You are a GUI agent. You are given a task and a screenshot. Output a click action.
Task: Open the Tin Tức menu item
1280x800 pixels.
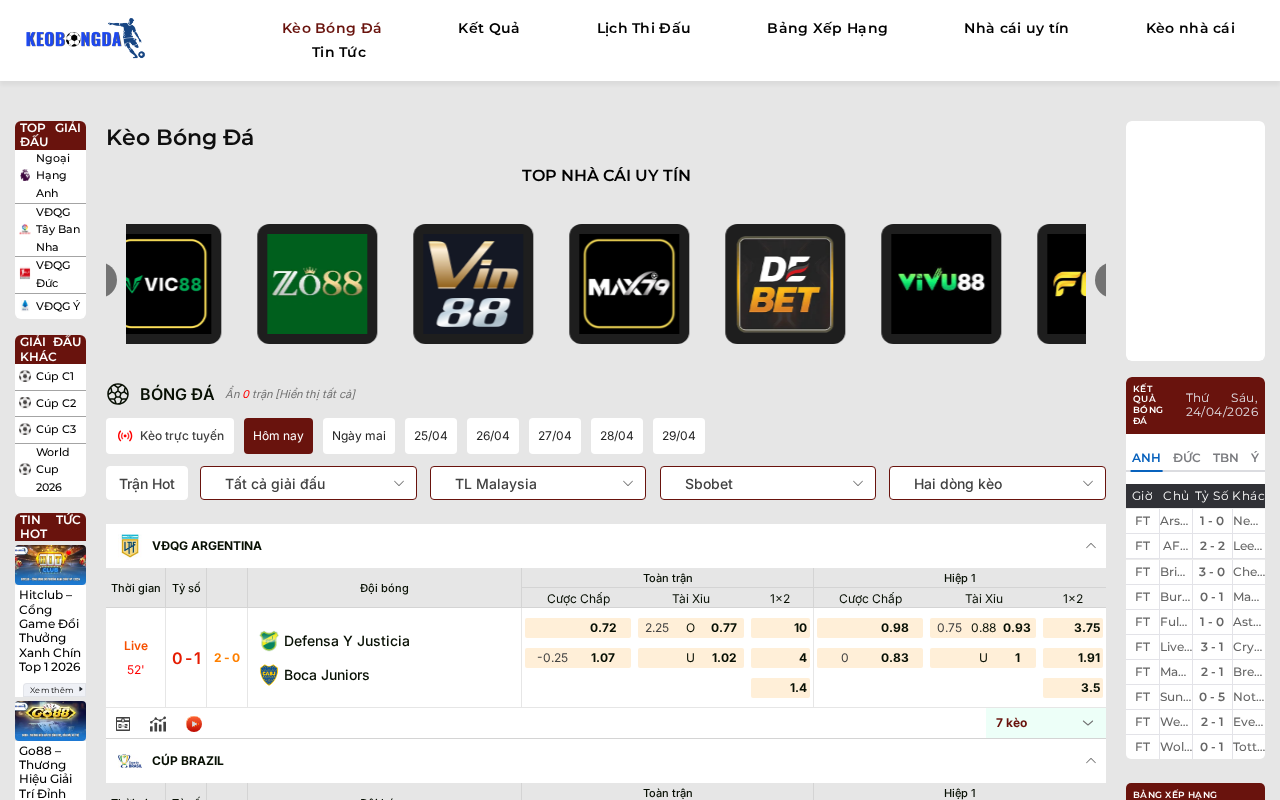pos(339,52)
